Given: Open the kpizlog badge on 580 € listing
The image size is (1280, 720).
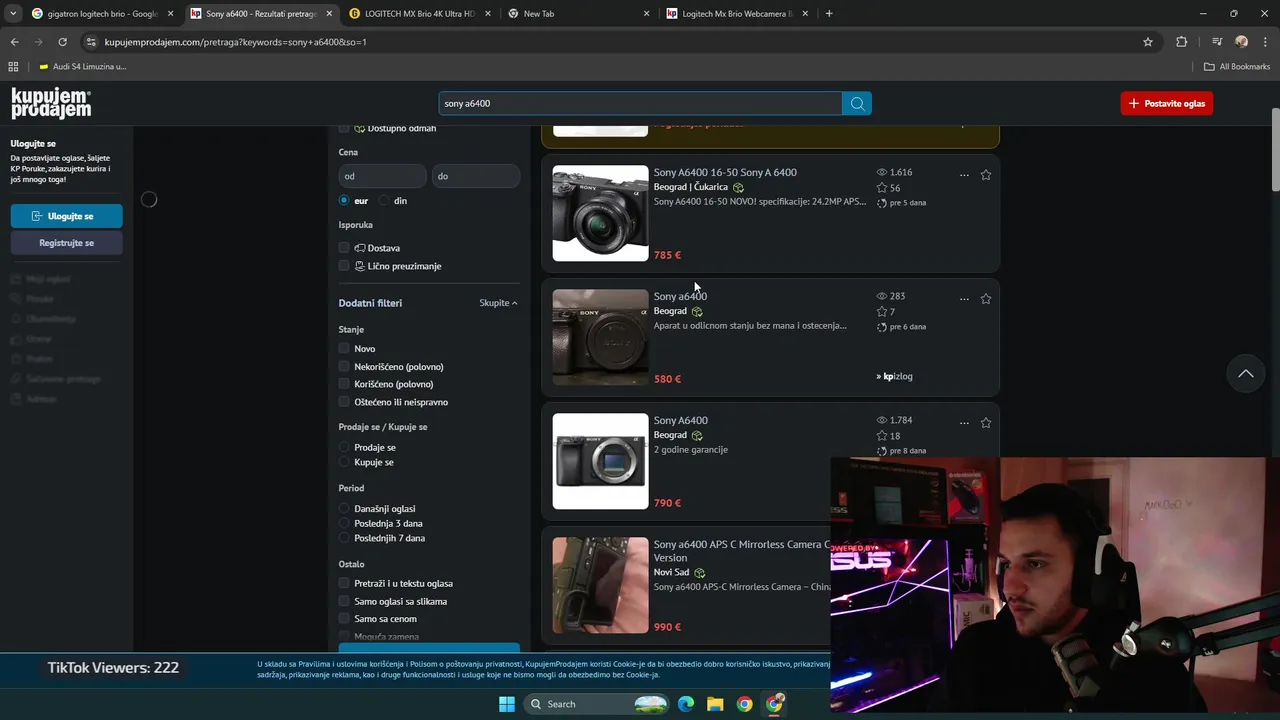Looking at the screenshot, I should click(x=895, y=376).
